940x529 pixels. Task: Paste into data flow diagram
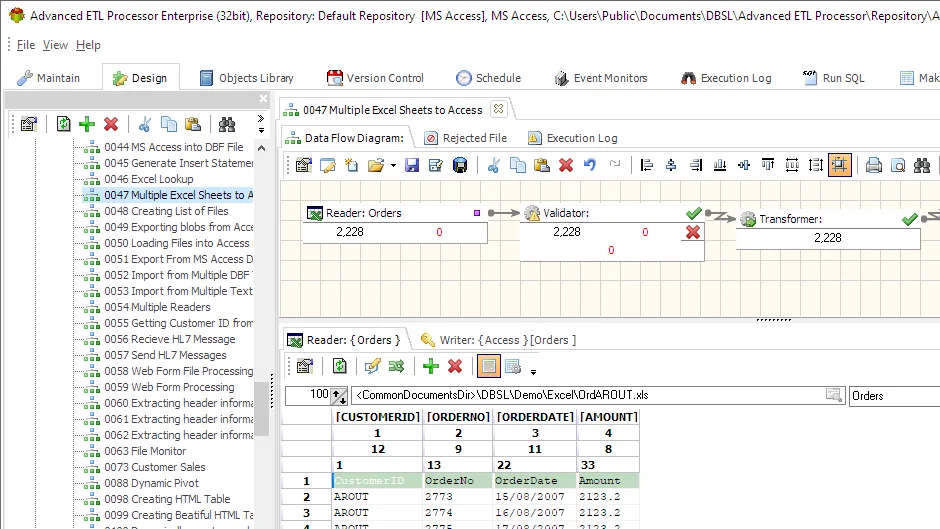tap(541, 165)
